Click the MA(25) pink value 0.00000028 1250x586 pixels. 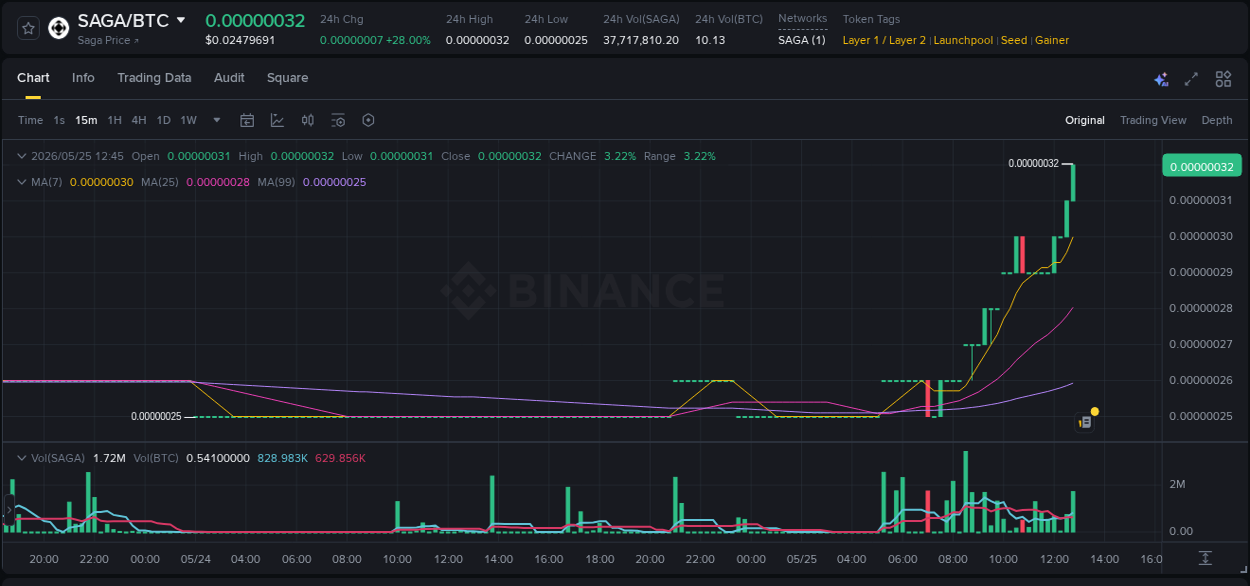click(217, 182)
